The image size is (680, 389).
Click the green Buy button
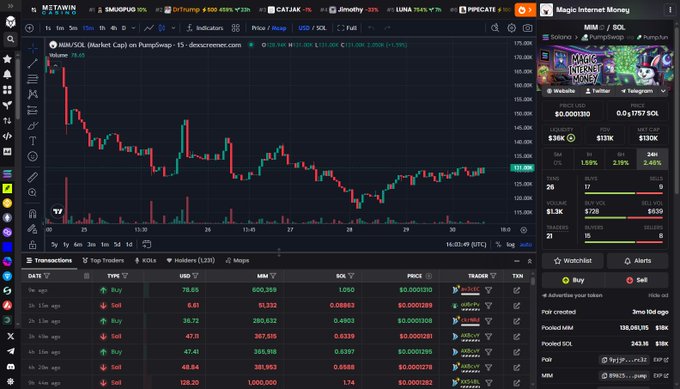(573, 280)
